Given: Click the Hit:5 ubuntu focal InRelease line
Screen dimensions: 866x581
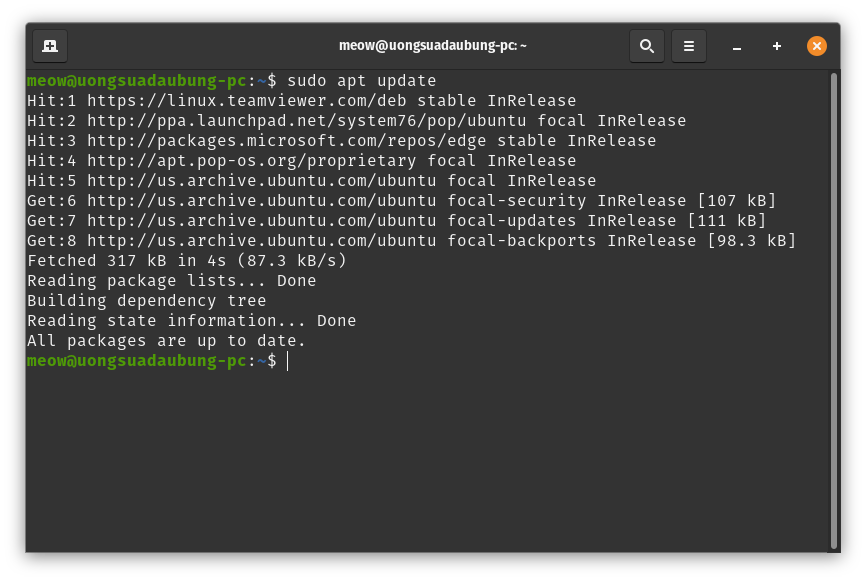Looking at the screenshot, I should pos(311,181).
